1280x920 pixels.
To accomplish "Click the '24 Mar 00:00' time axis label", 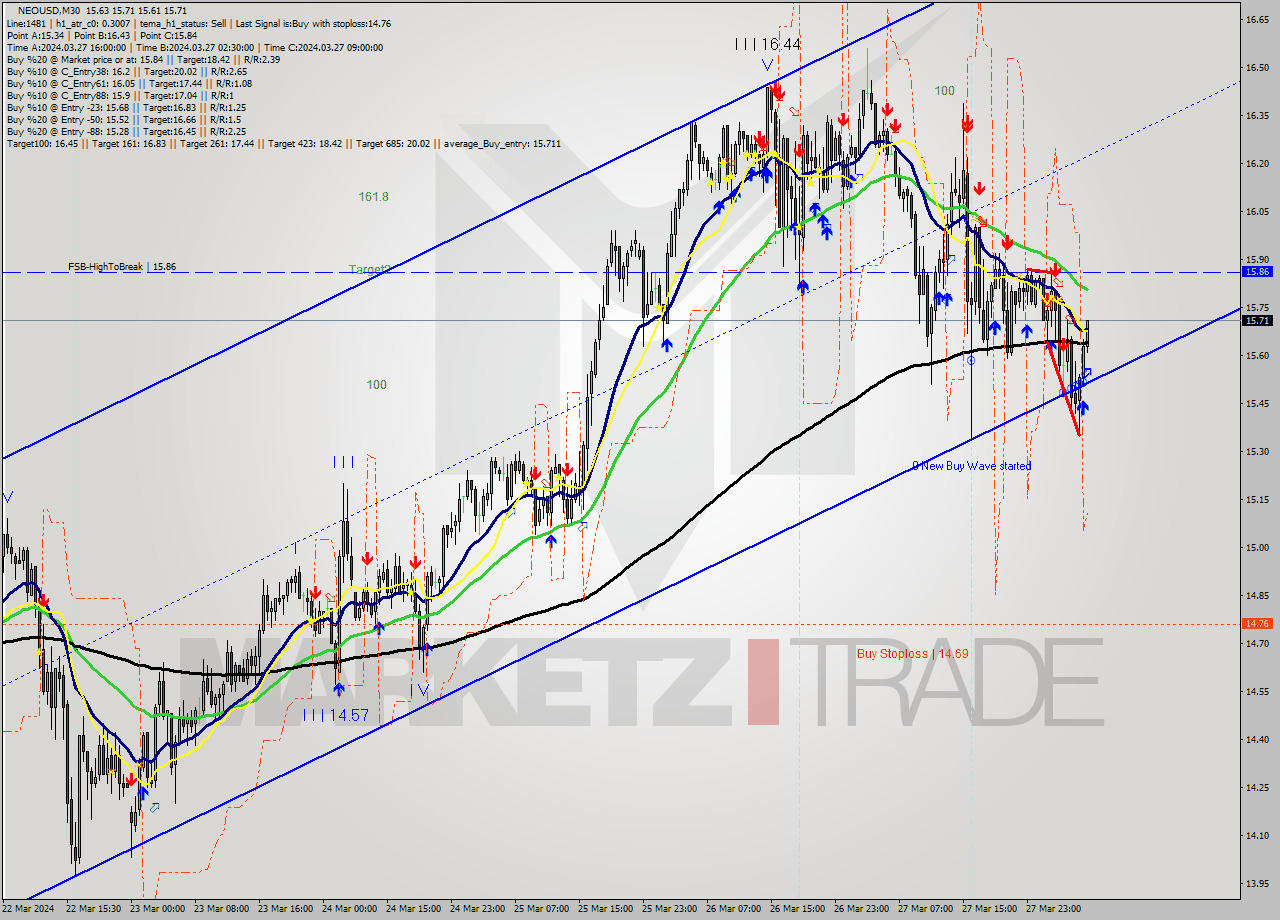I will click(350, 909).
